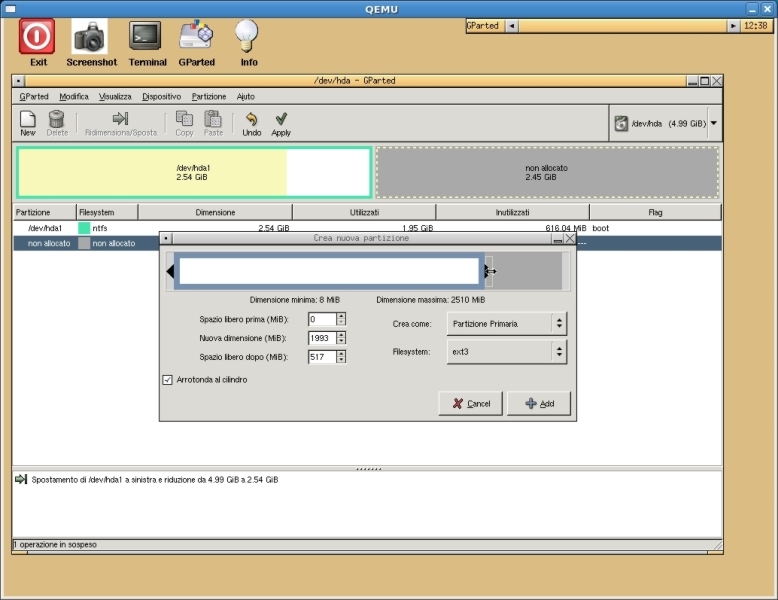
Task: Click the device disk icon in toolbar
Action: click(x=621, y=124)
